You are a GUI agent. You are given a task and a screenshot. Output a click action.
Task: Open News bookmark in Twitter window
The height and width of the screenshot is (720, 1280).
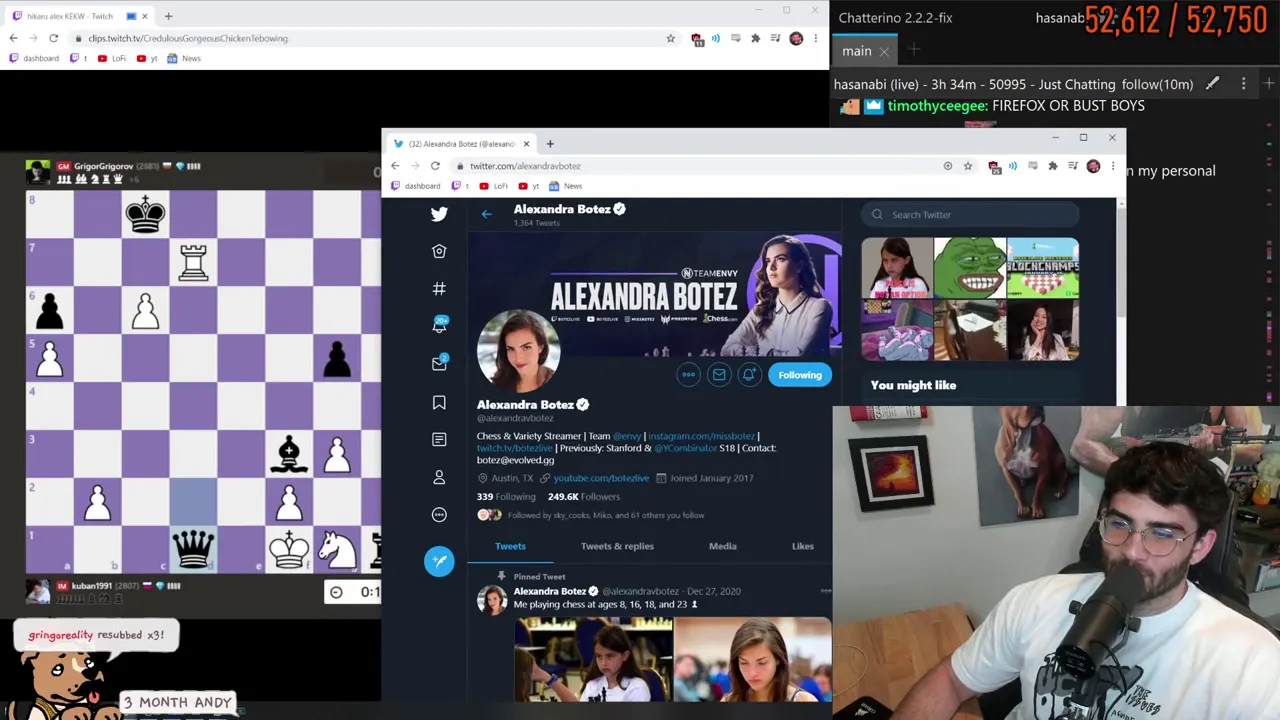(x=566, y=186)
